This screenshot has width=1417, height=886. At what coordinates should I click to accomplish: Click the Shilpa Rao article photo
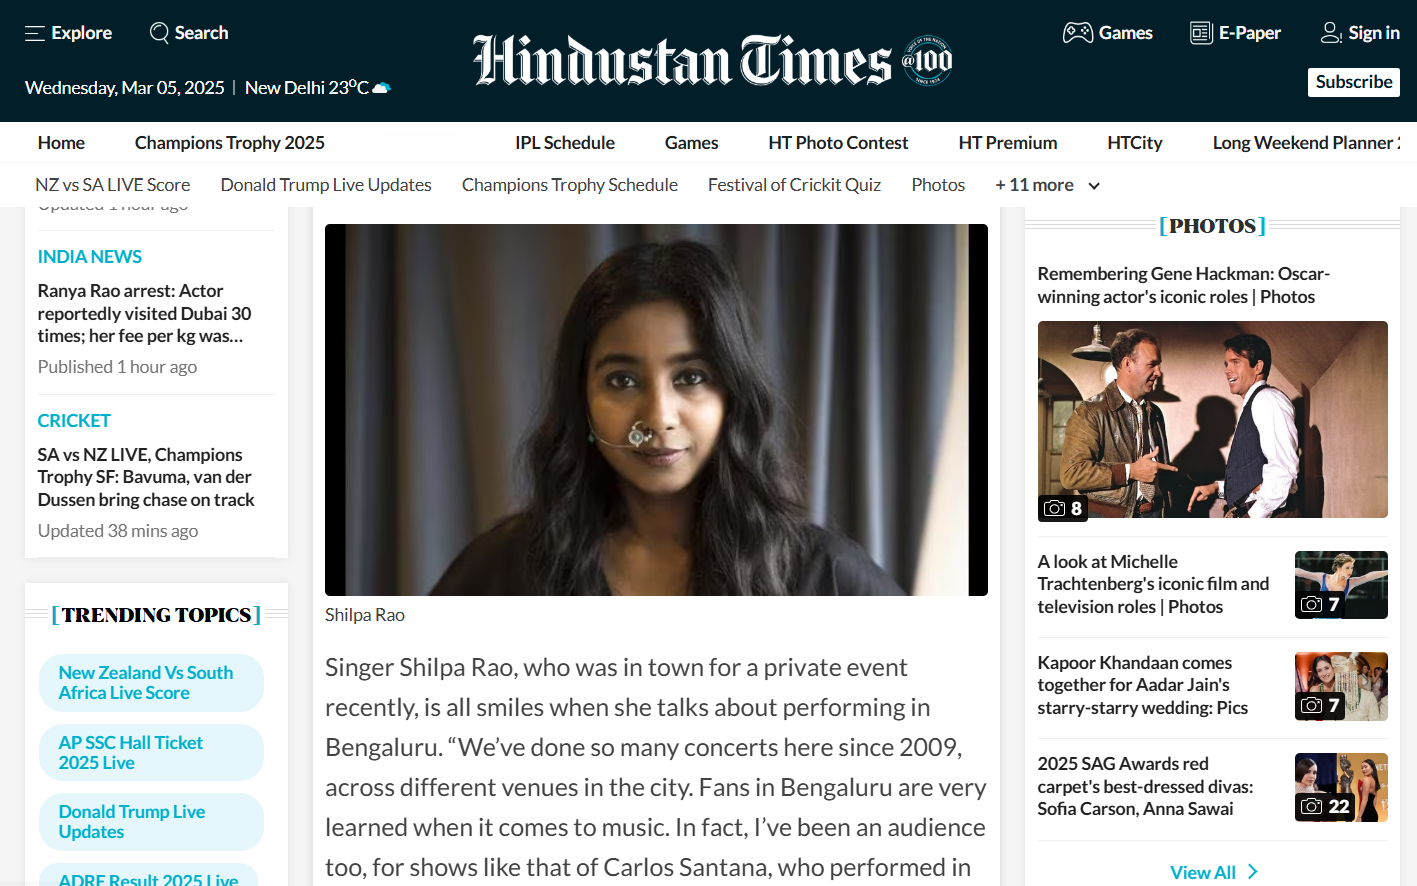[x=656, y=410]
